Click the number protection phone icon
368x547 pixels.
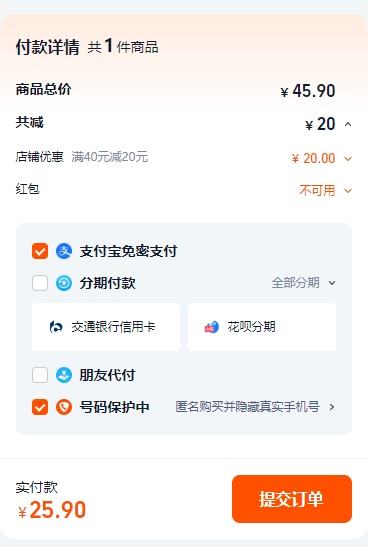[x=64, y=407]
